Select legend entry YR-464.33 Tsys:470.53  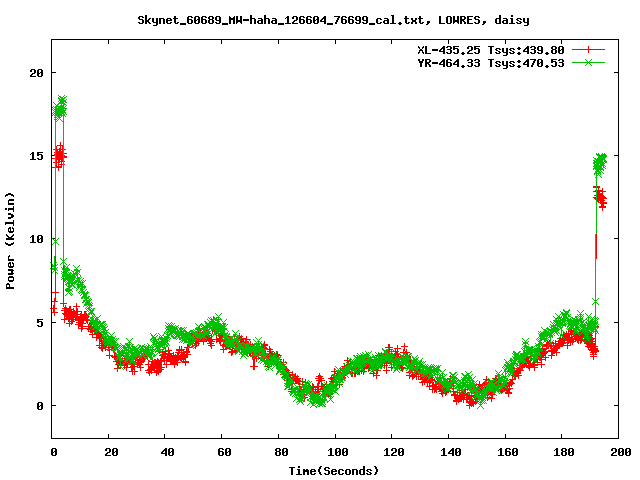click(491, 63)
